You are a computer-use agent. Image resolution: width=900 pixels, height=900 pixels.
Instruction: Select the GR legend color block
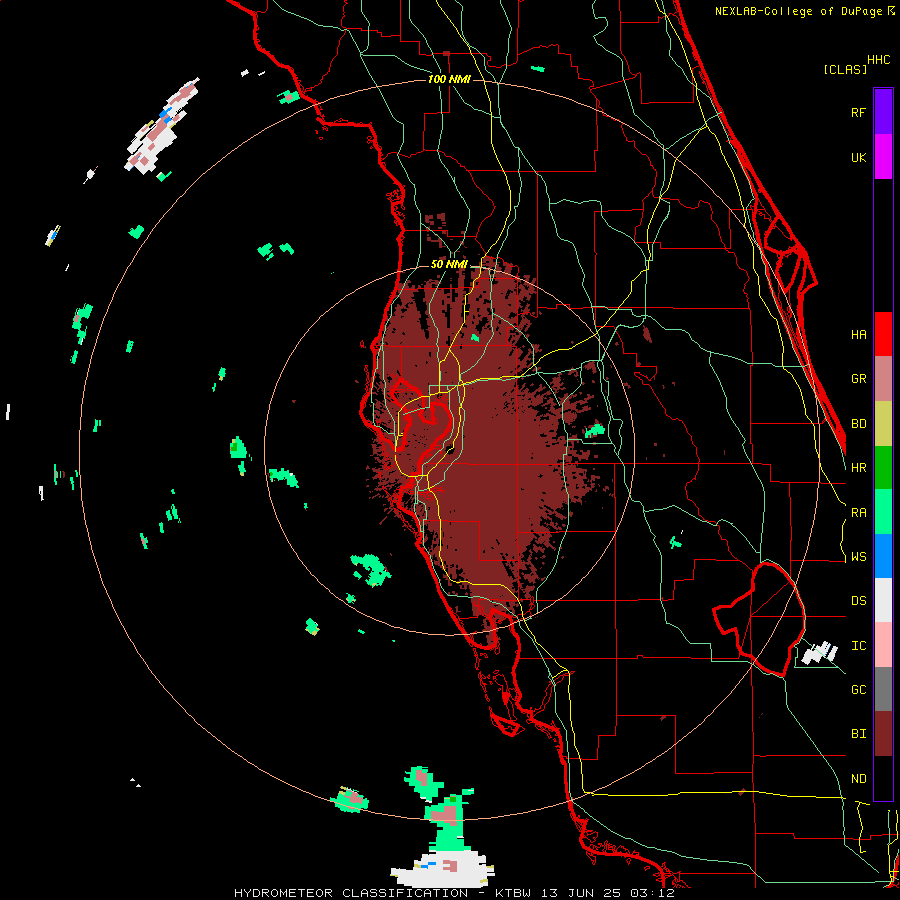pyautogui.click(x=883, y=379)
